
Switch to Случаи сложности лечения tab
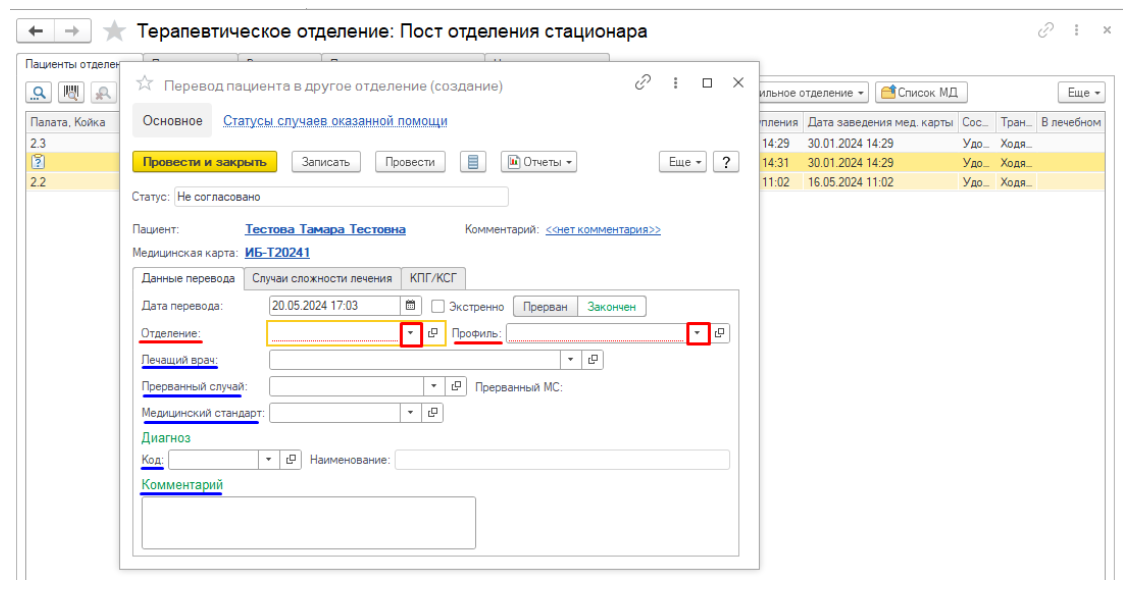[321, 278]
